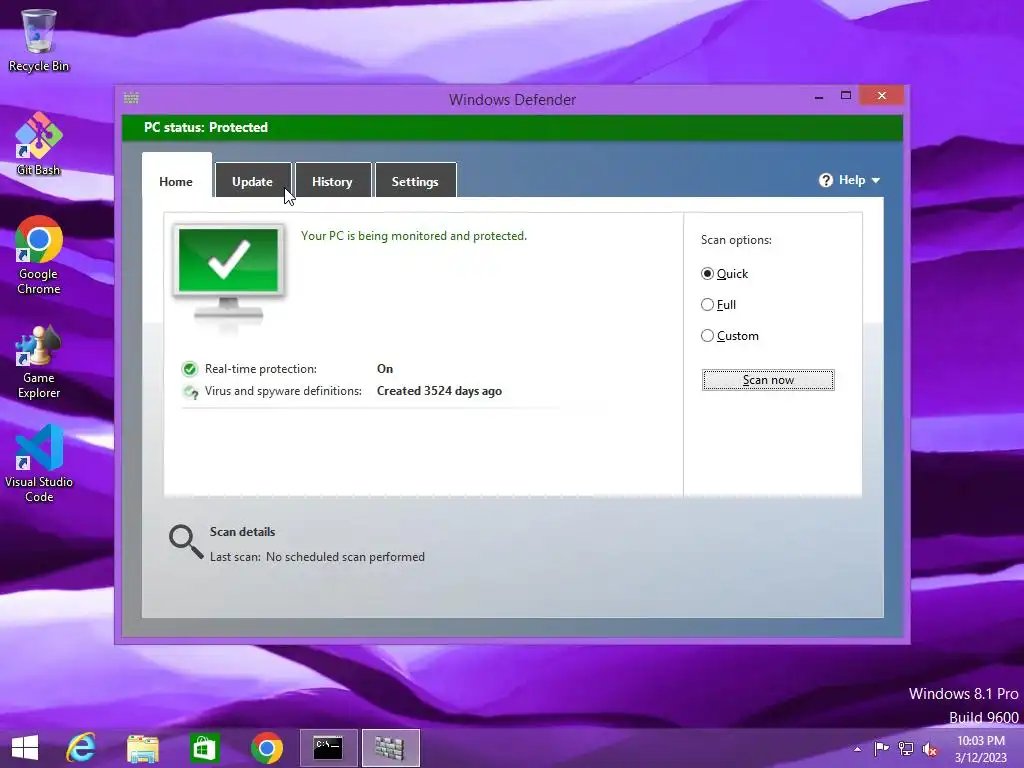Select the Game Explorer desktop shortcut
Viewport: 1024px width, 768px height.
tap(39, 361)
